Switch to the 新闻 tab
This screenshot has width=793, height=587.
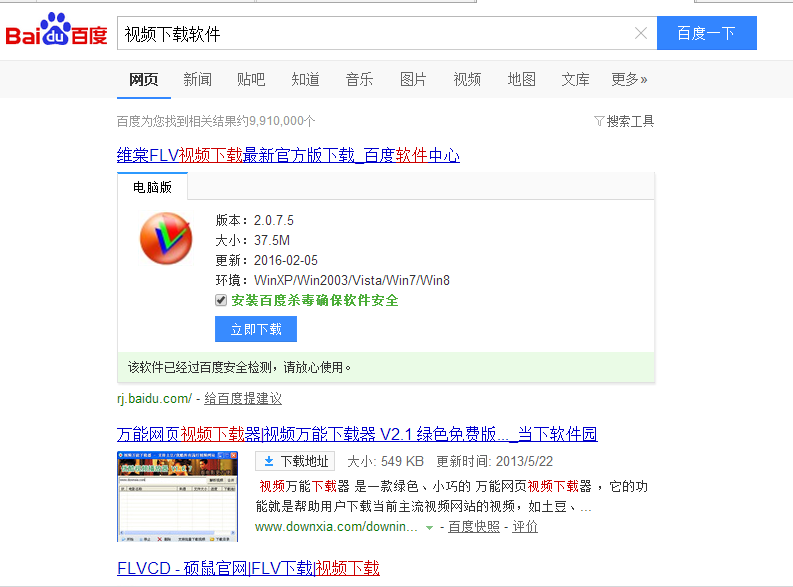[197, 79]
